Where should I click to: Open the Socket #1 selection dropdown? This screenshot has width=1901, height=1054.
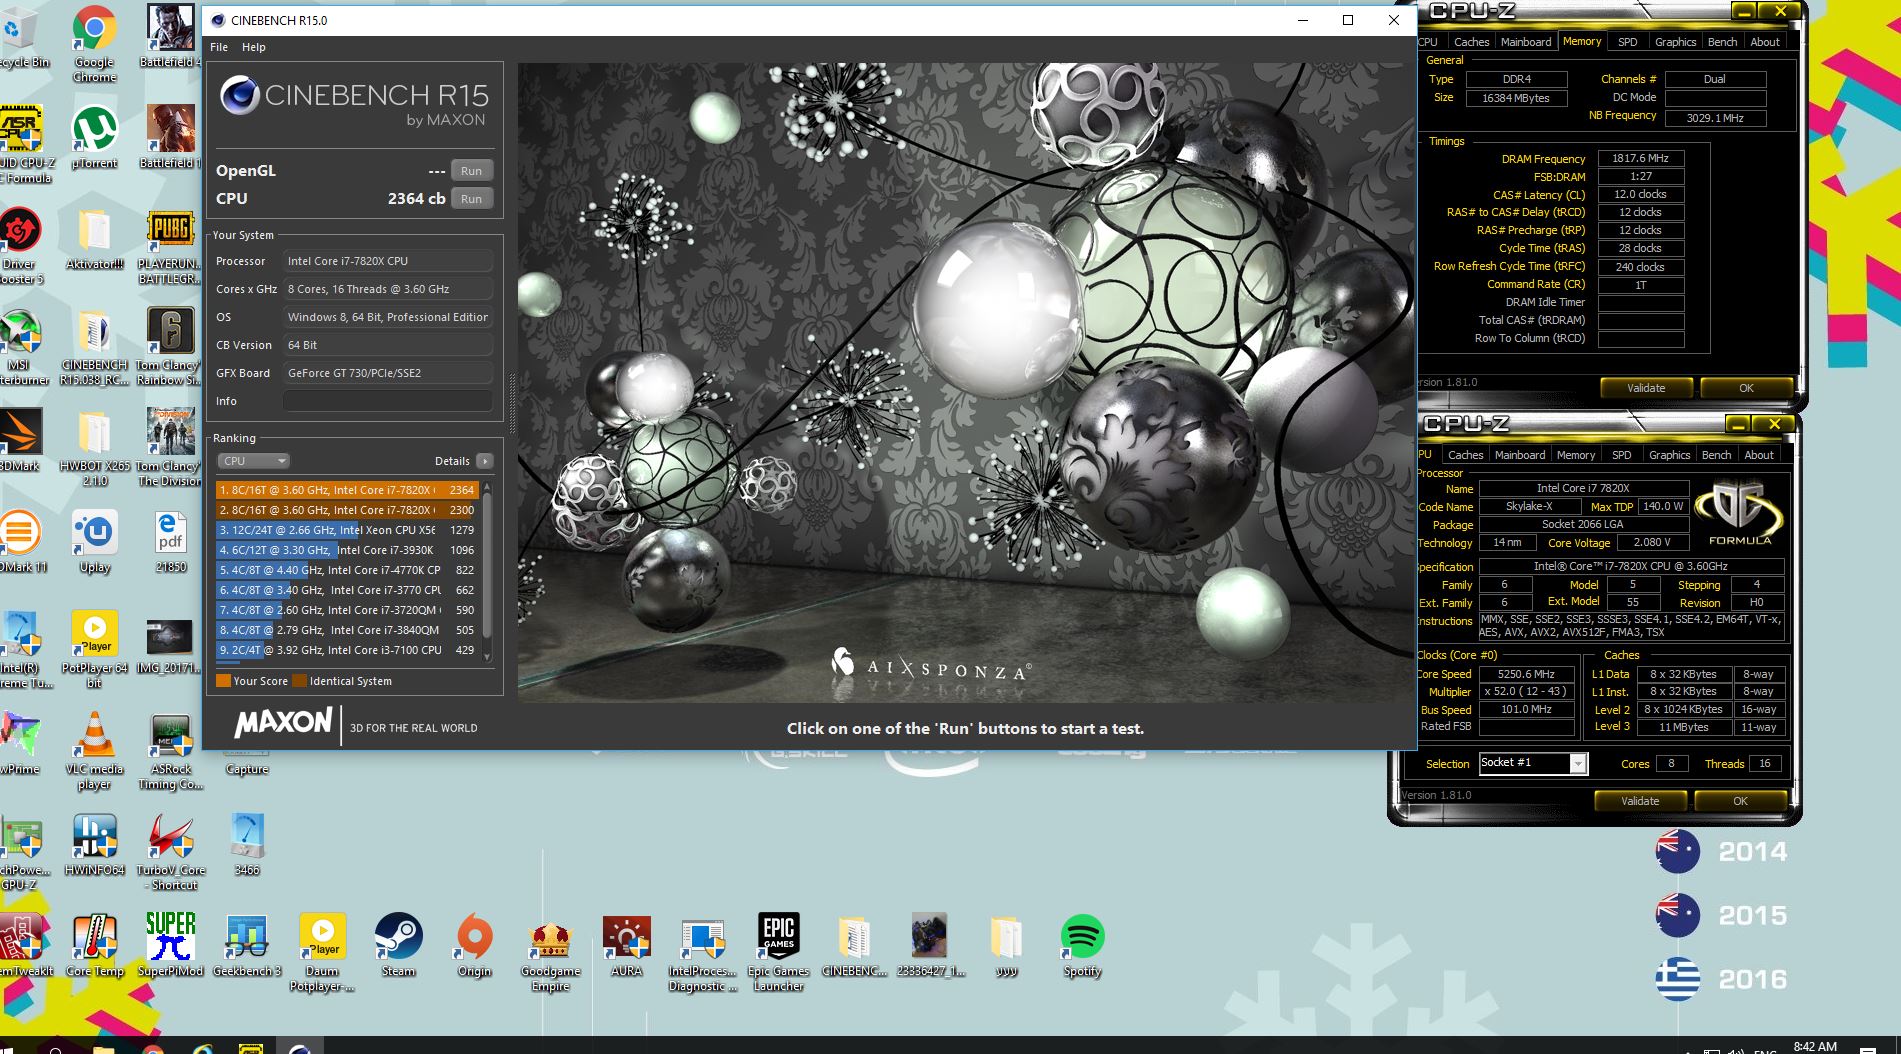coord(1533,763)
